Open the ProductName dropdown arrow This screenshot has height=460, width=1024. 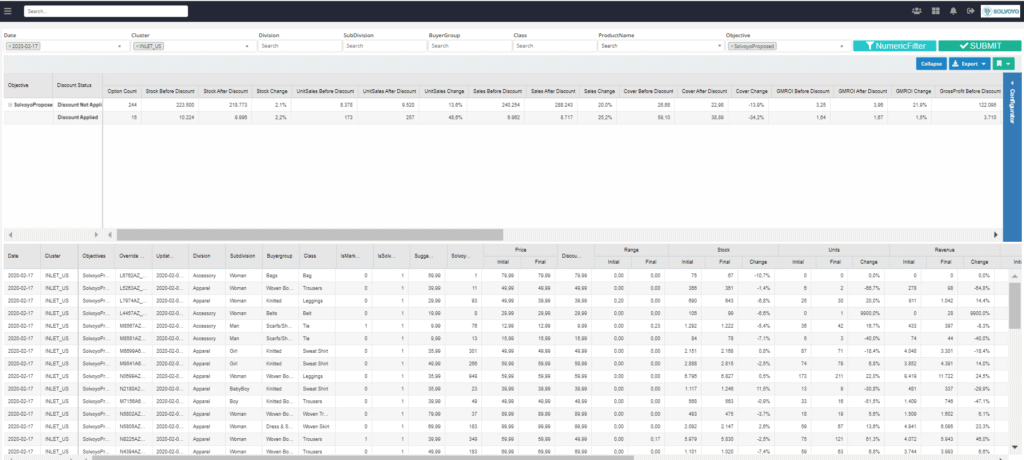click(719, 46)
